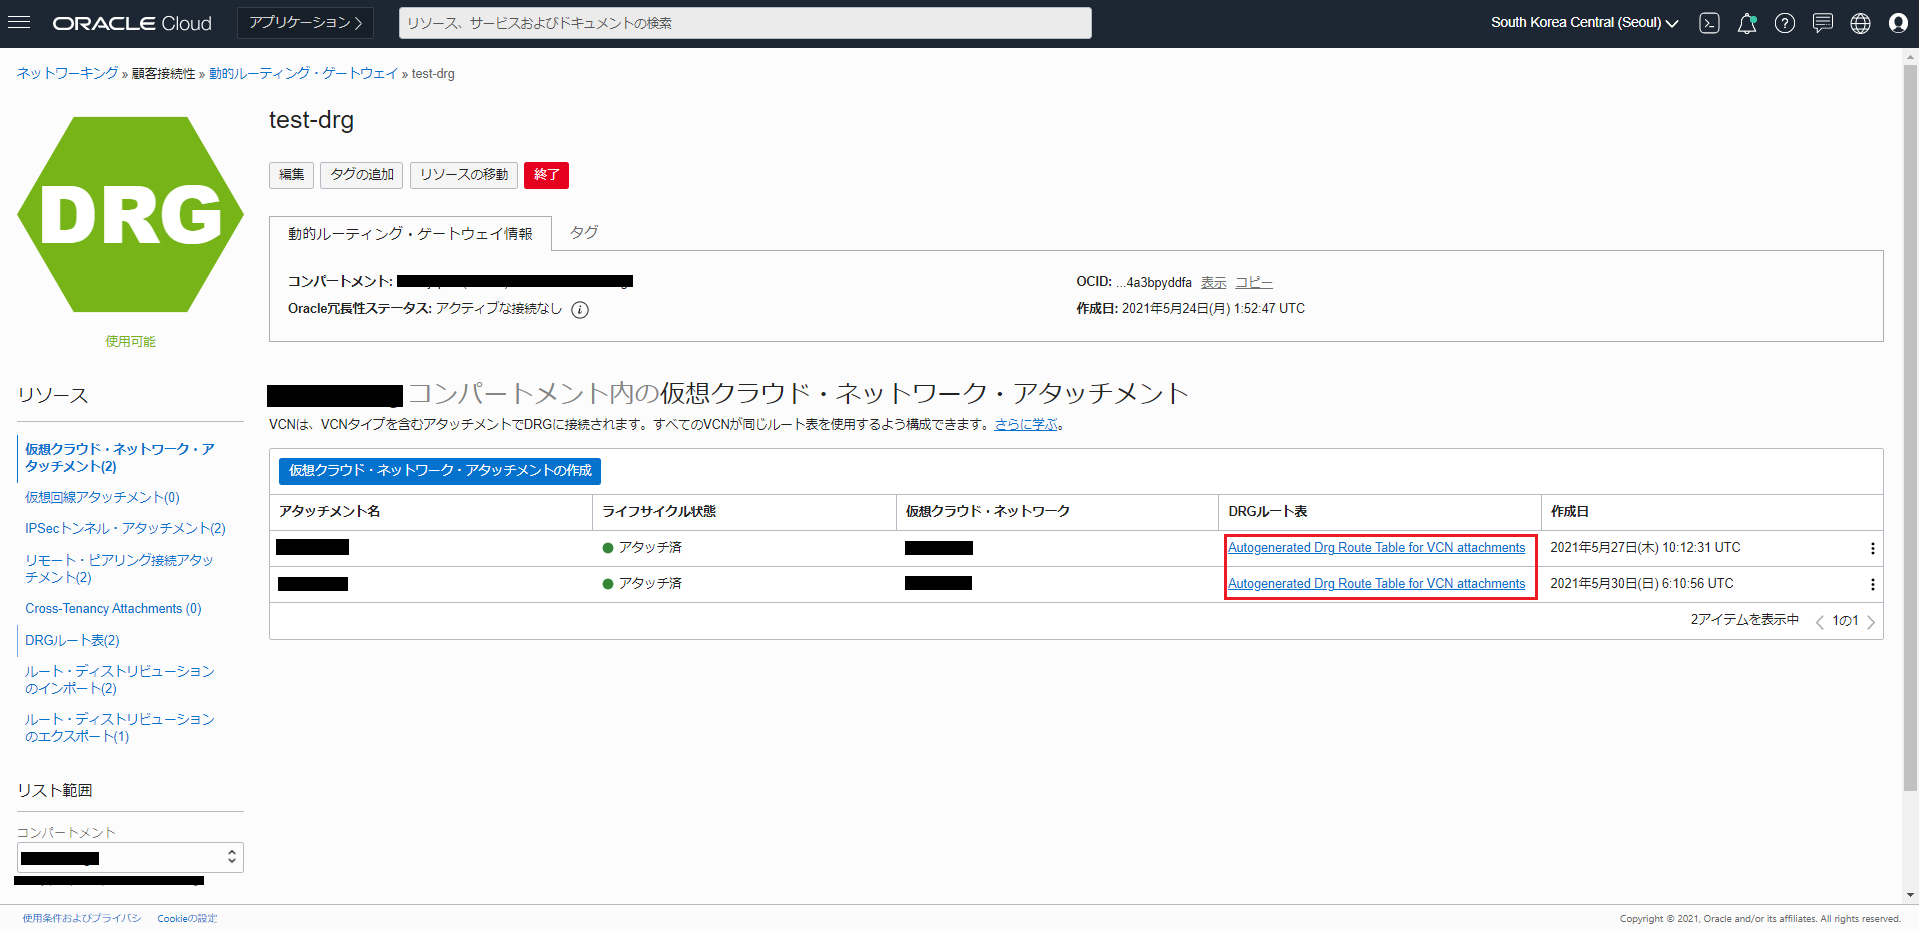Viewport: 1919px width, 931px height.
Task: Open ルート・ディストリビューションのインポート(2) list
Action: 120,679
